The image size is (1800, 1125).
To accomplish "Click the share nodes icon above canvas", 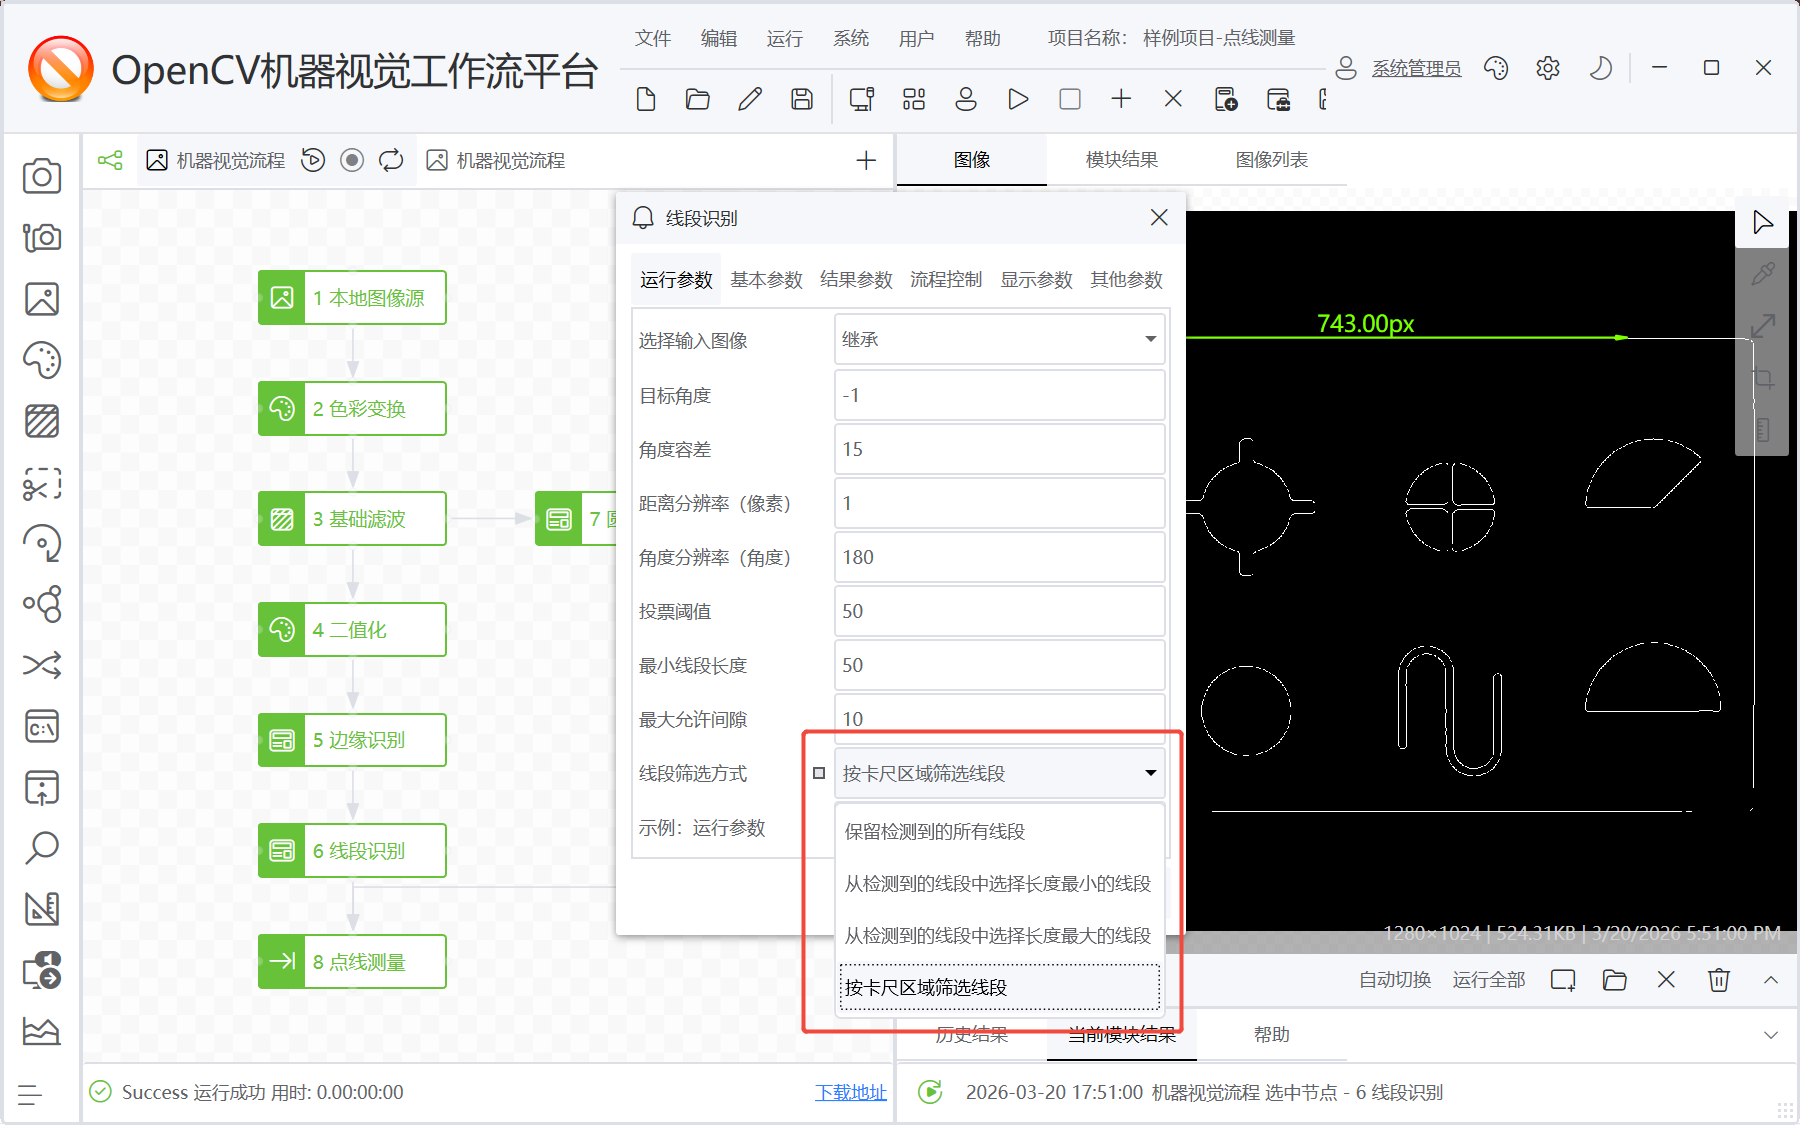I will 110,160.
